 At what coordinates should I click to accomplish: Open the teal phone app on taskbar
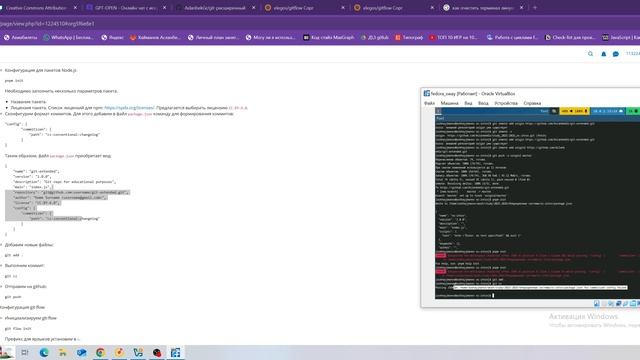point(138,353)
